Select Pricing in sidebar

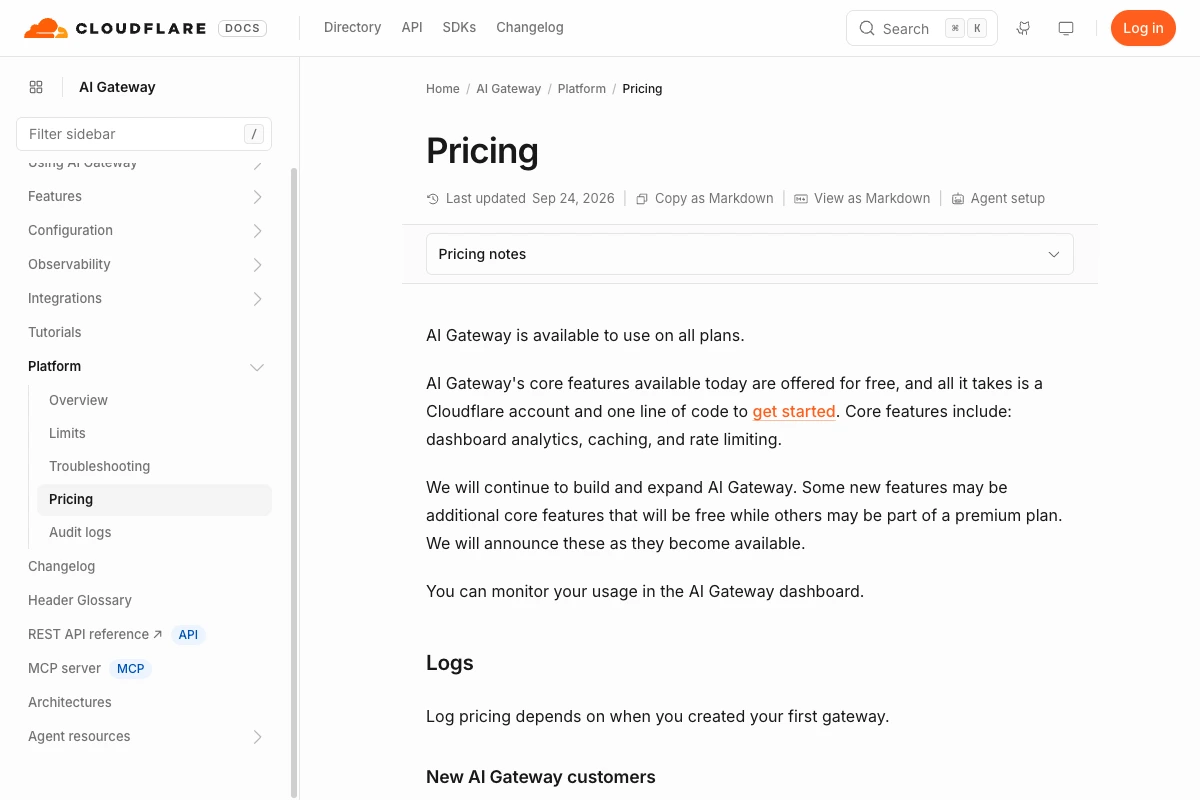pos(154,499)
